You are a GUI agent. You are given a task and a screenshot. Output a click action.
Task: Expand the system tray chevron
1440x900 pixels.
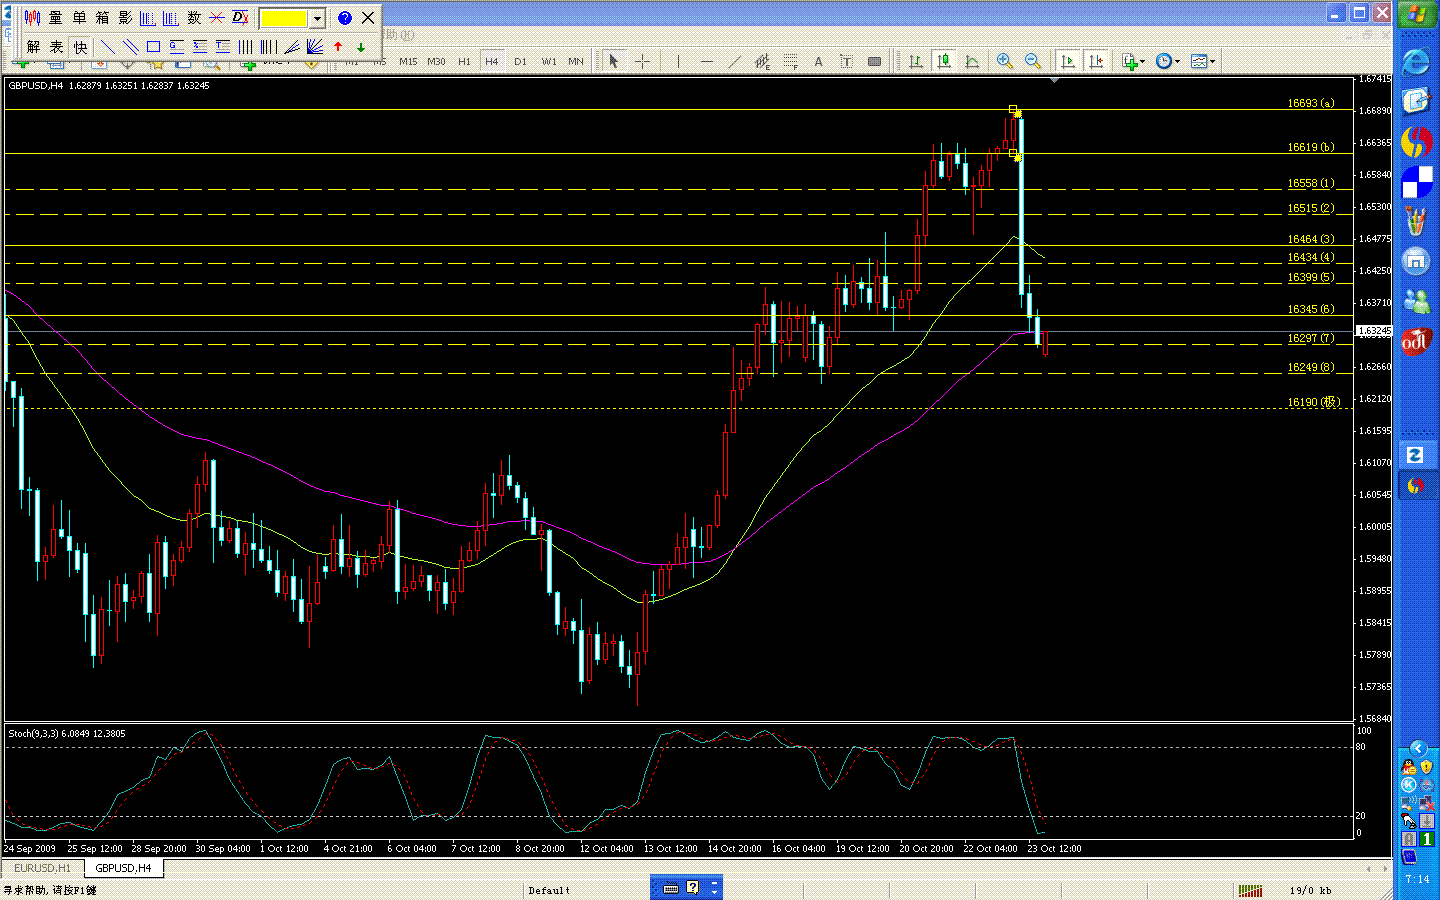[x=1417, y=748]
